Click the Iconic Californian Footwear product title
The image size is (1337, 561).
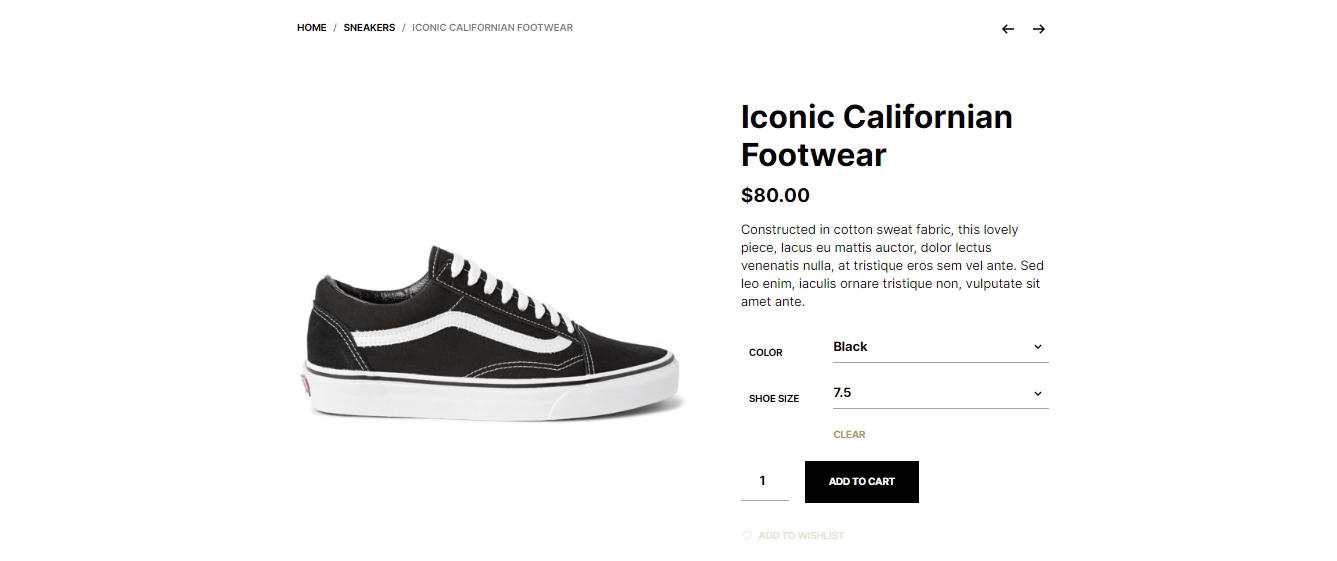(x=876, y=136)
